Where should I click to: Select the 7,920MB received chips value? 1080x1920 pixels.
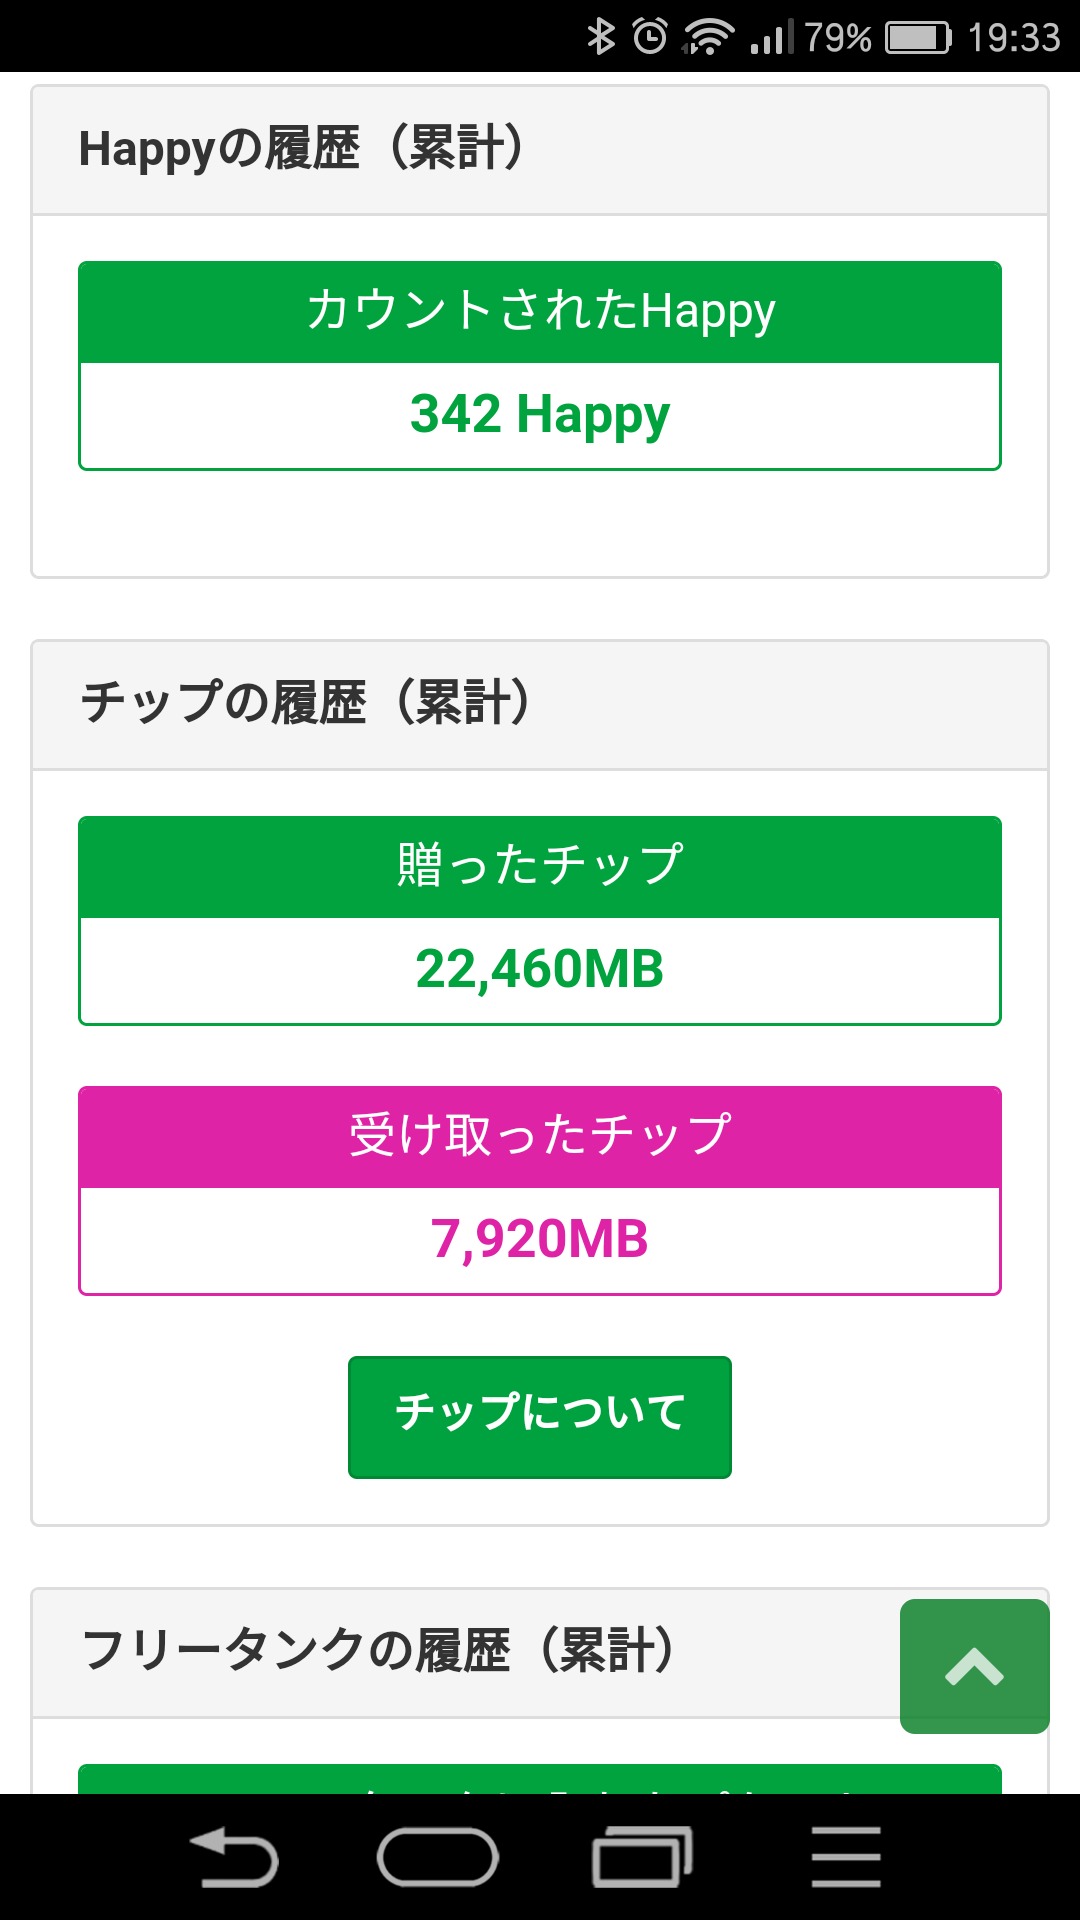coord(540,1240)
